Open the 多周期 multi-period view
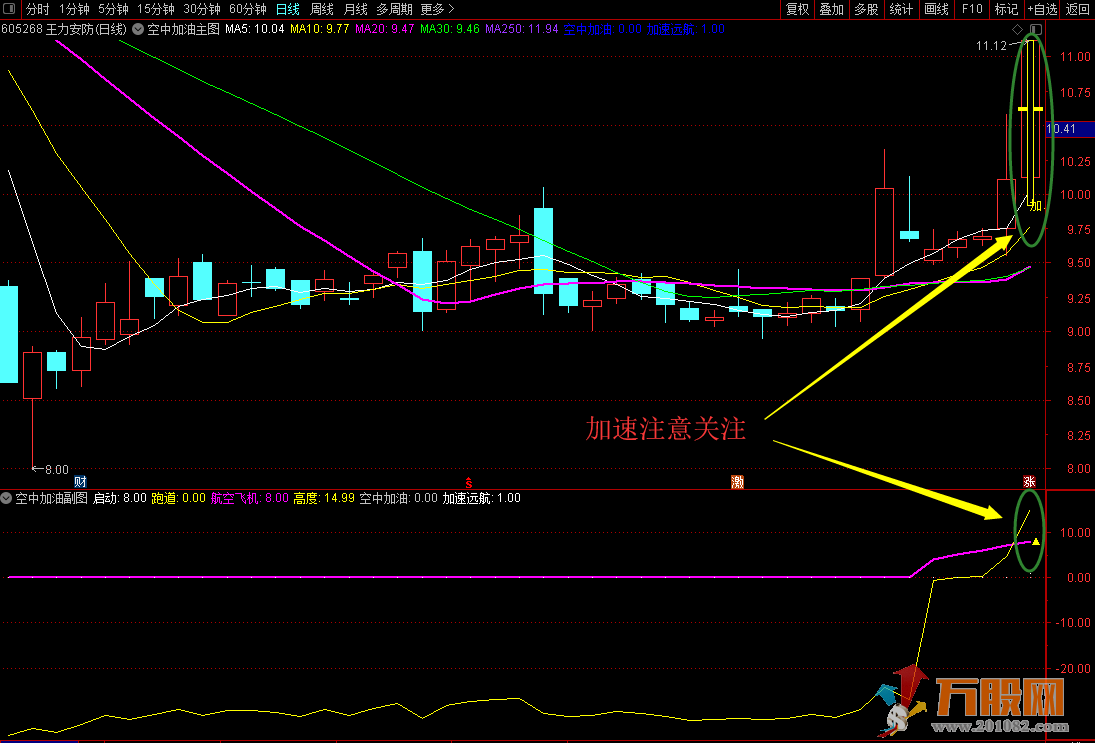 [x=395, y=9]
